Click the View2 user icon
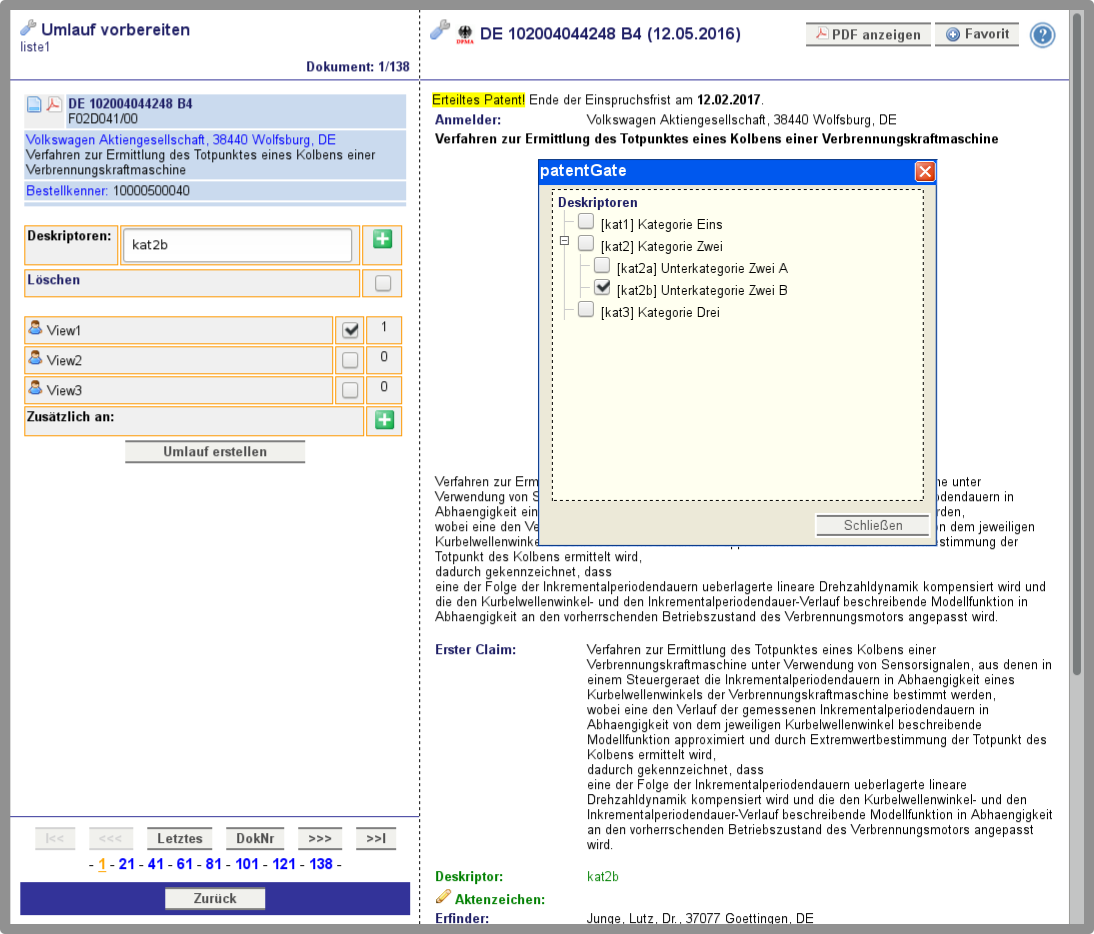Image resolution: width=1094 pixels, height=934 pixels. click(35, 357)
